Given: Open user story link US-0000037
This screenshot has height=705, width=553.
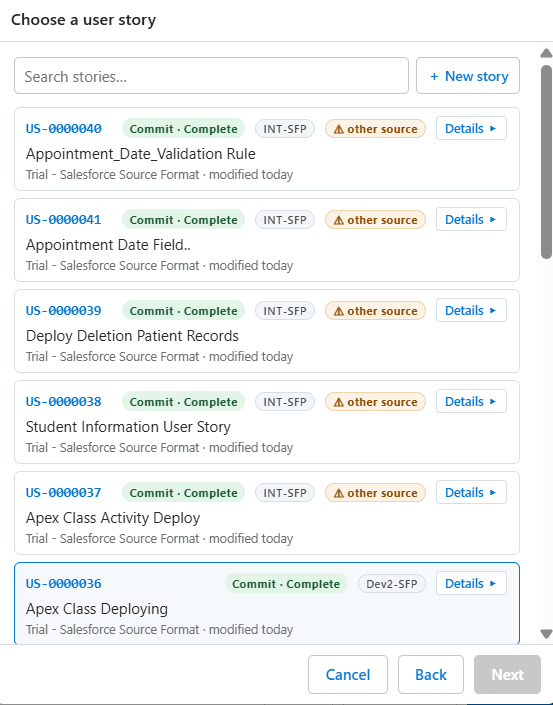Looking at the screenshot, I should pyautogui.click(x=63, y=493).
